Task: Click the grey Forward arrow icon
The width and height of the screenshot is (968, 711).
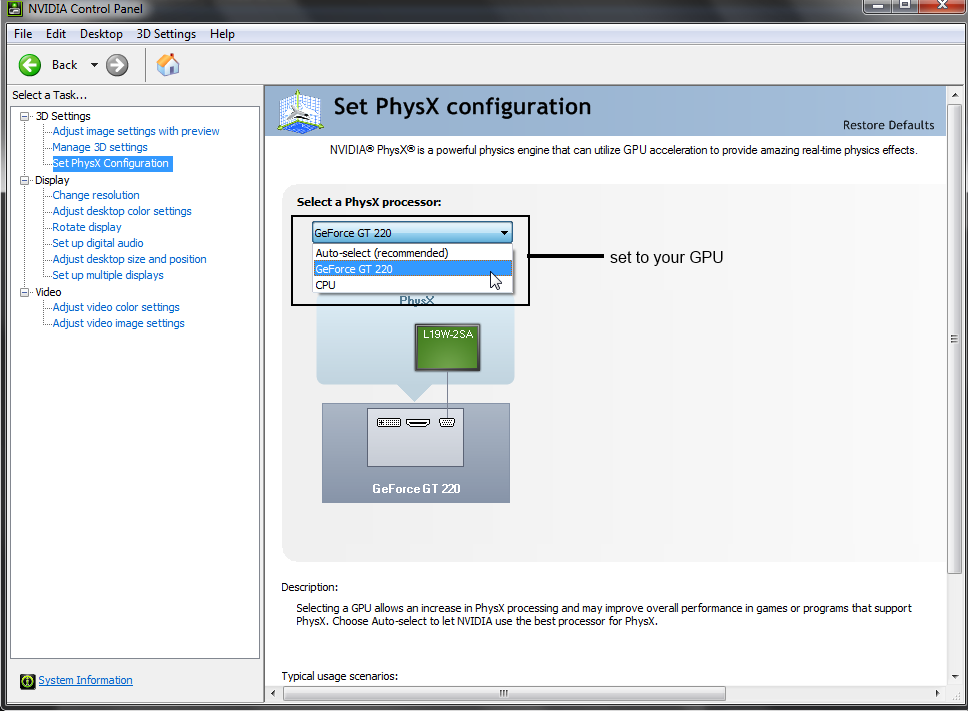Action: point(117,65)
